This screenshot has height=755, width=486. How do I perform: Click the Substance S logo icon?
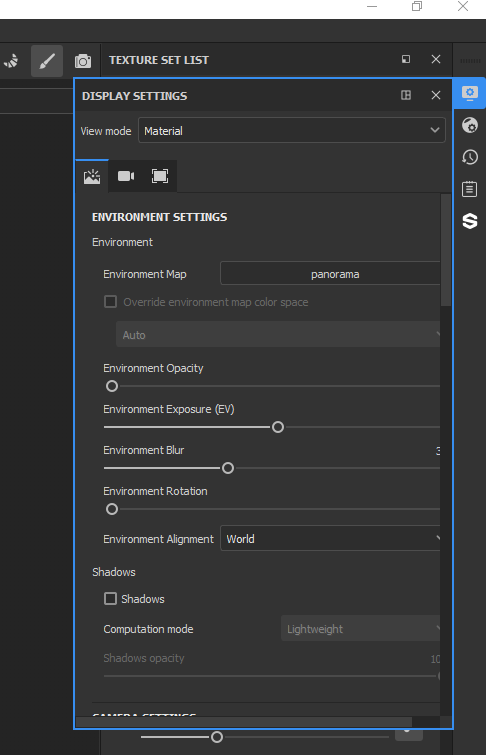(470, 221)
